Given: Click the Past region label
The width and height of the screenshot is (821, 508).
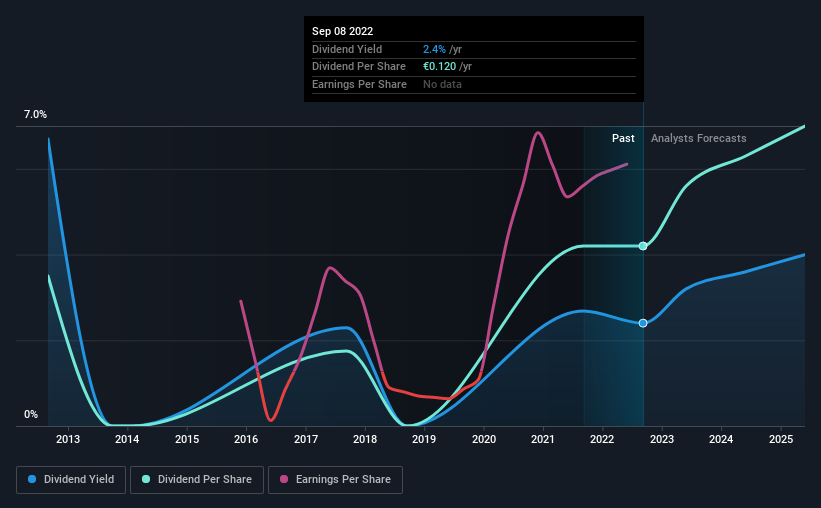Looking at the screenshot, I should pyautogui.click(x=623, y=138).
